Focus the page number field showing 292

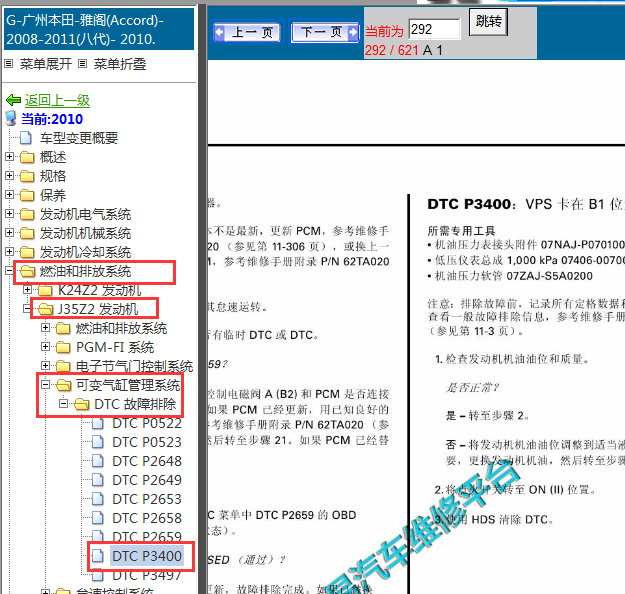pyautogui.click(x=434, y=29)
